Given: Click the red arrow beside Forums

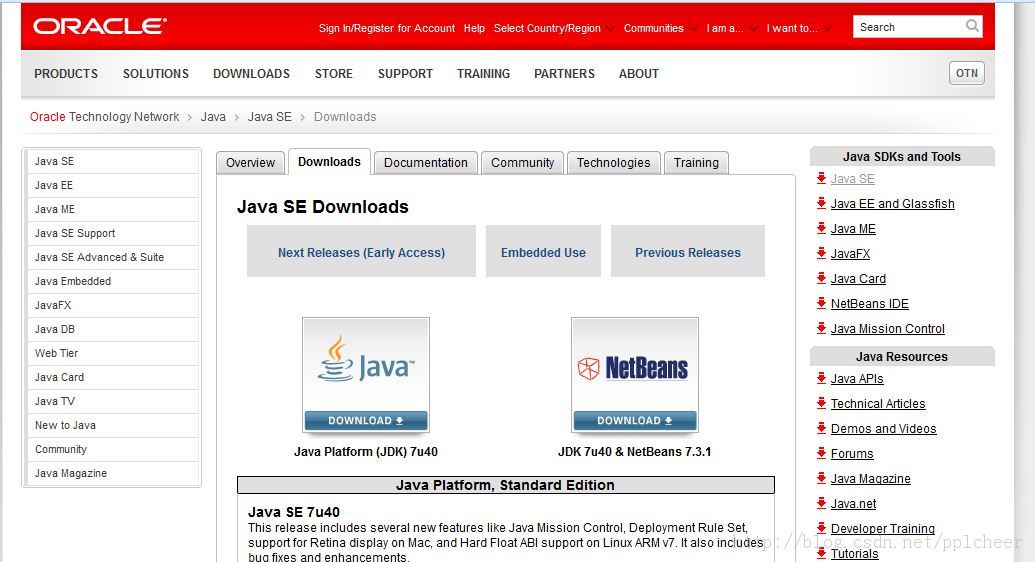Looking at the screenshot, I should tap(821, 454).
